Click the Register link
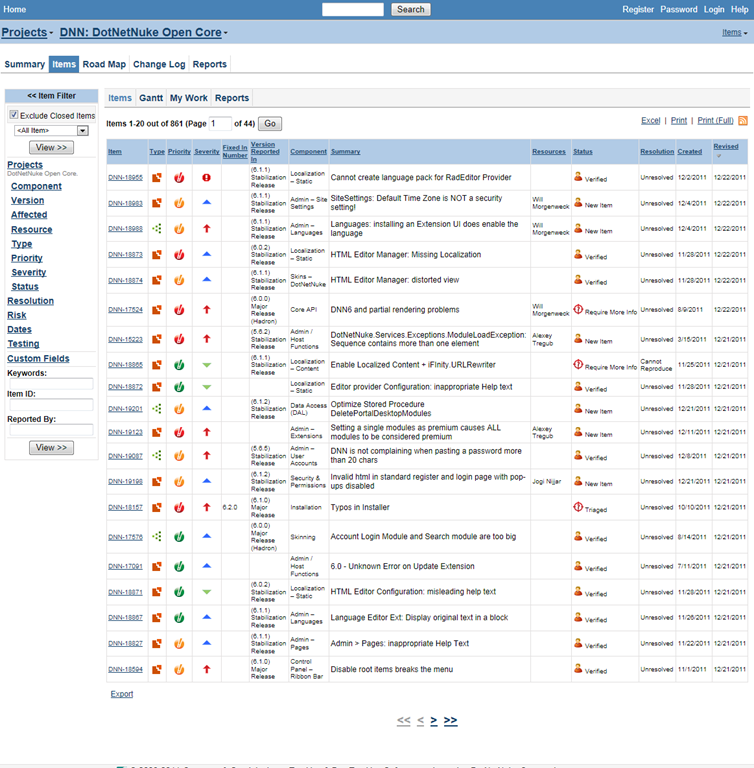Image resolution: width=754 pixels, height=768 pixels. 638,9
